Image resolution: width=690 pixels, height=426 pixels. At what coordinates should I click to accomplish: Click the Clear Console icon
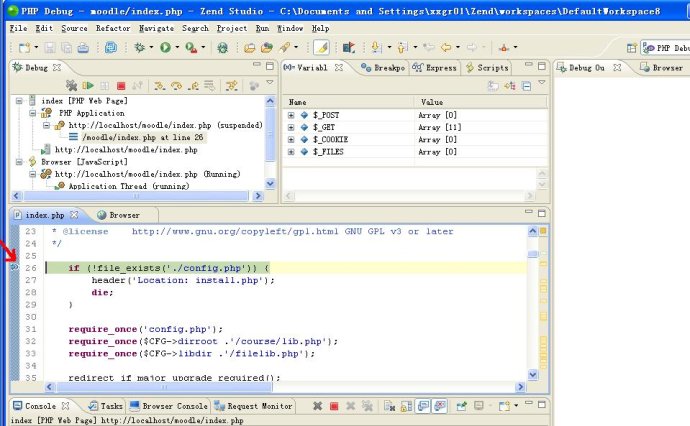389,406
